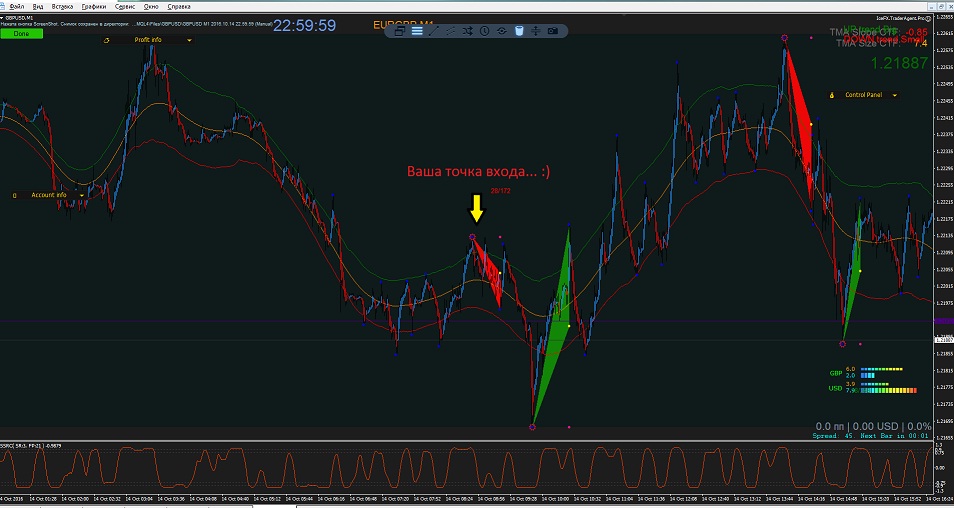Viewport: 954px width, 508px height.
Task: Click the vertical compress arrows icon
Action: click(536, 31)
